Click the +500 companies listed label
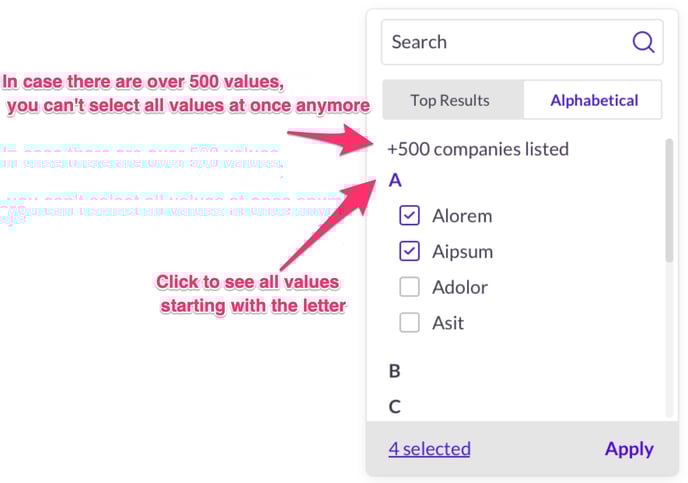Viewport: 688px width, 483px height. coord(478,149)
